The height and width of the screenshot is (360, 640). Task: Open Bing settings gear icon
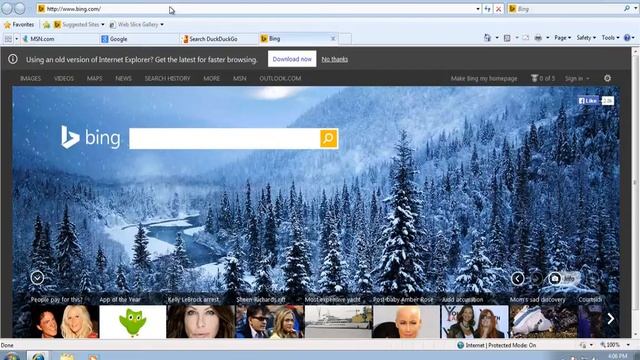[x=607, y=78]
